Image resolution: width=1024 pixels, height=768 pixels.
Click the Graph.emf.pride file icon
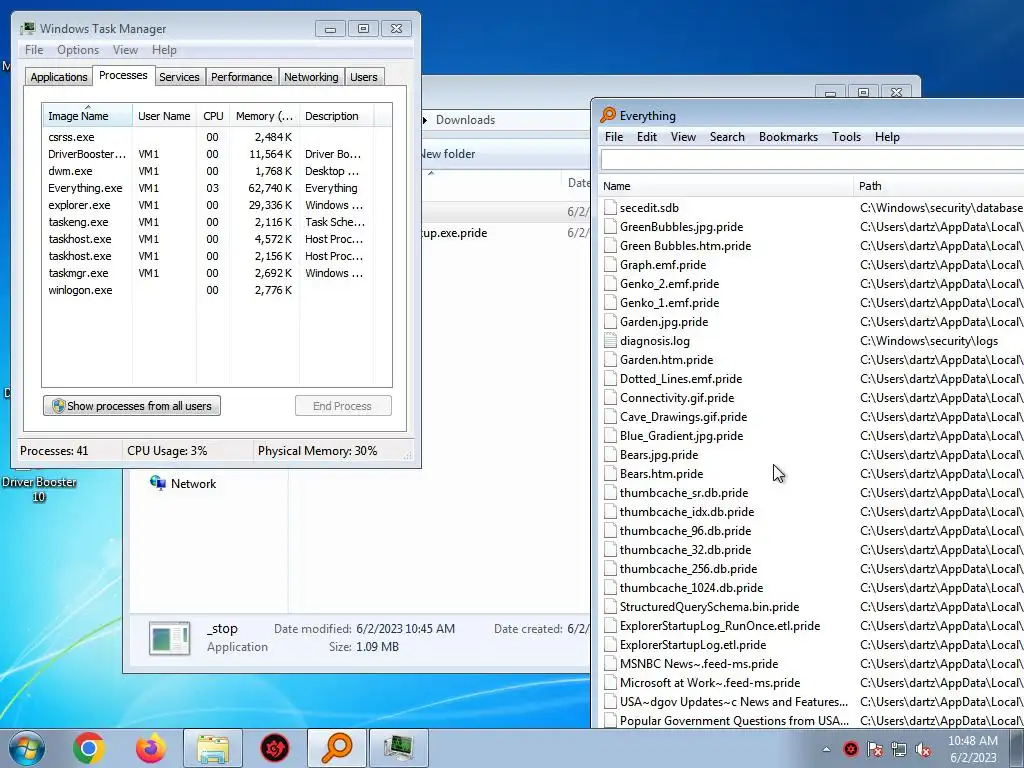(610, 264)
